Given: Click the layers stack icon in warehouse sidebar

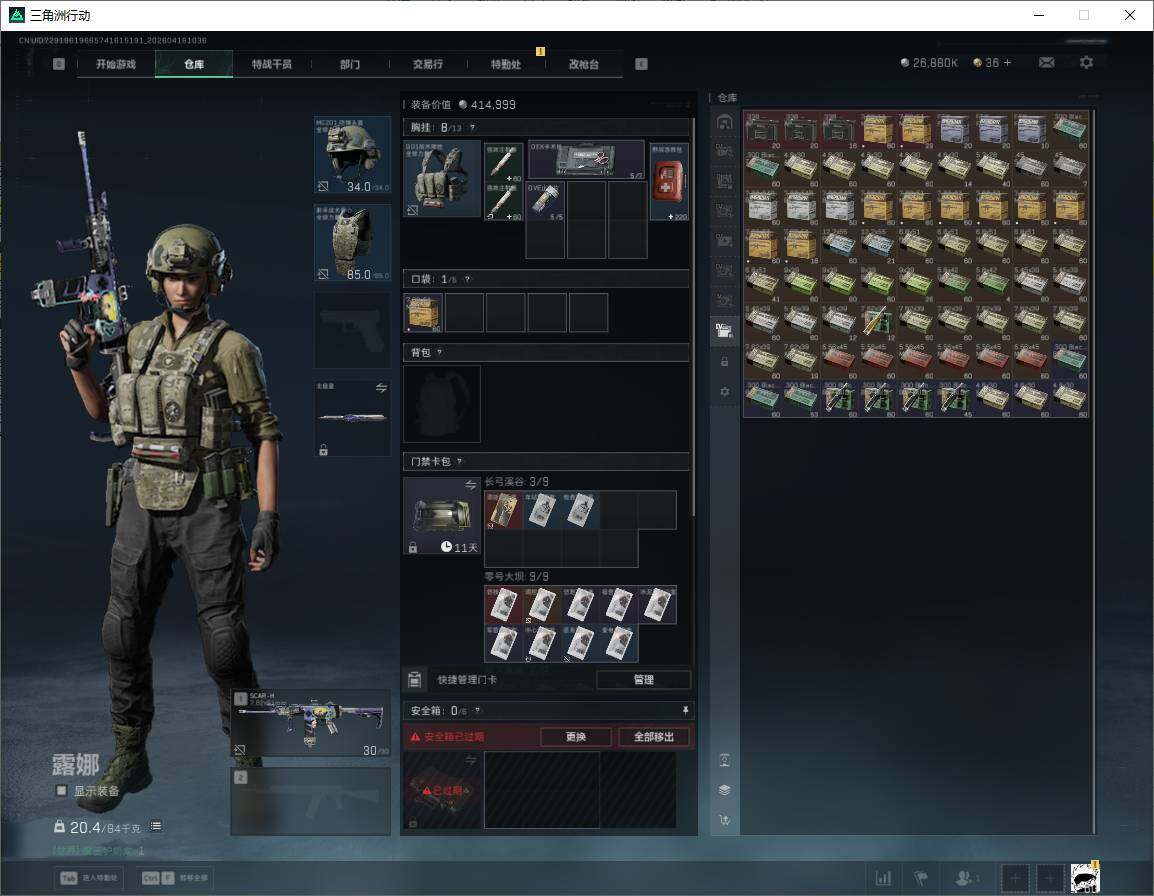Looking at the screenshot, I should pyautogui.click(x=725, y=790).
